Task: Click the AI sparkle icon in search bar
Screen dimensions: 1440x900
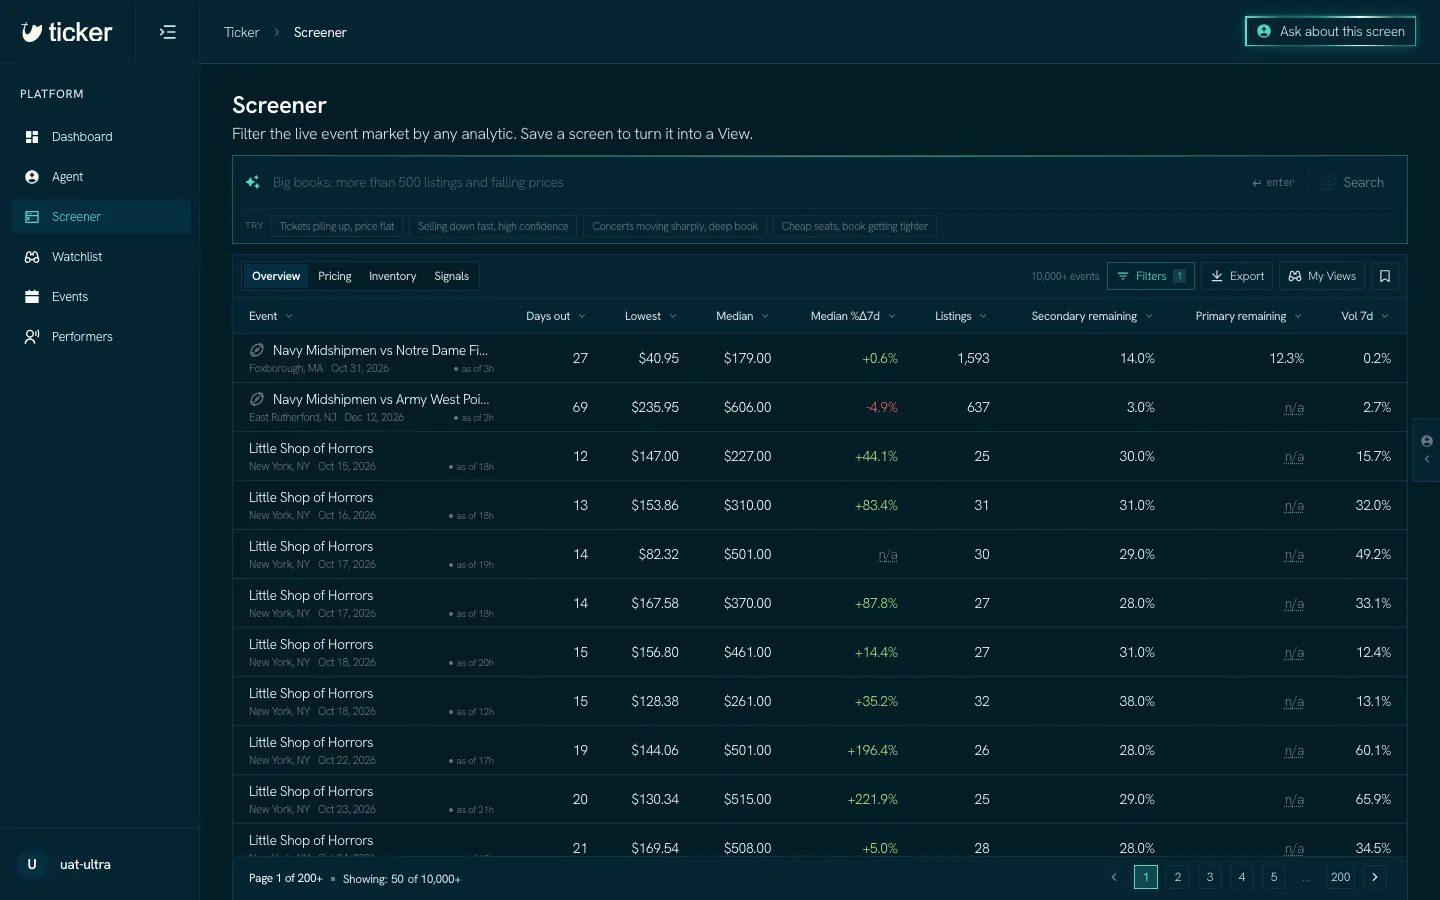Action: (253, 182)
